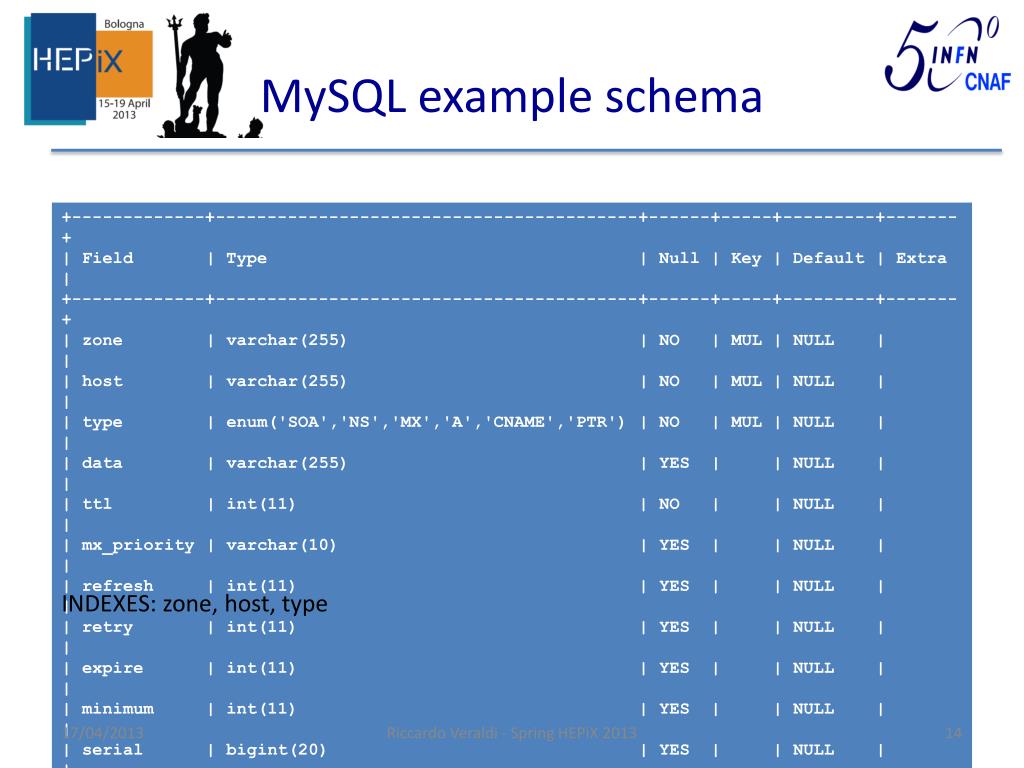Click NULL default in the type row
Screen dimensions: 1024x768
pos(813,423)
